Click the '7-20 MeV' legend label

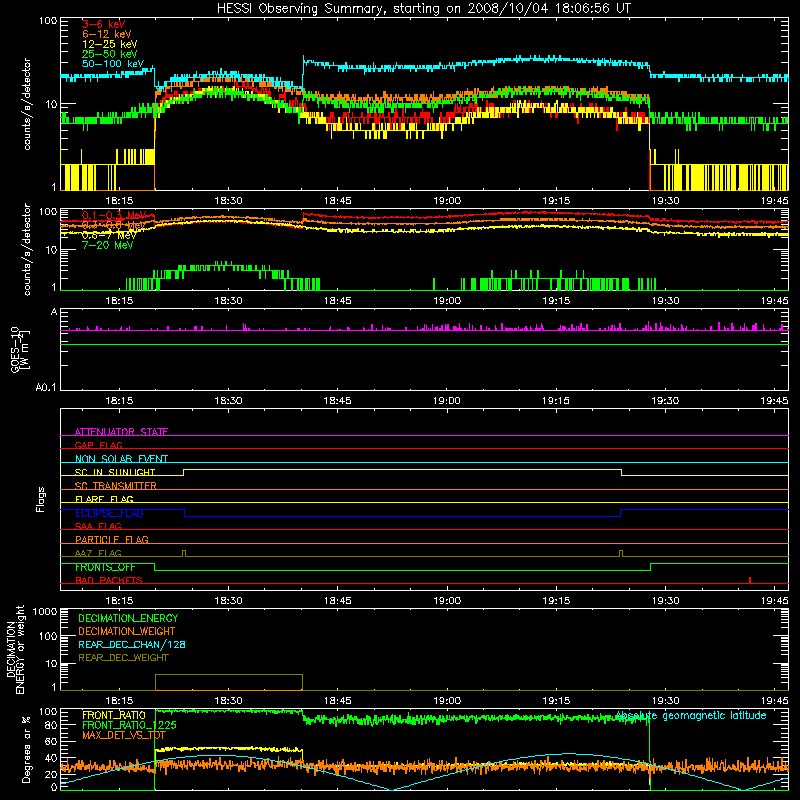pos(107,245)
